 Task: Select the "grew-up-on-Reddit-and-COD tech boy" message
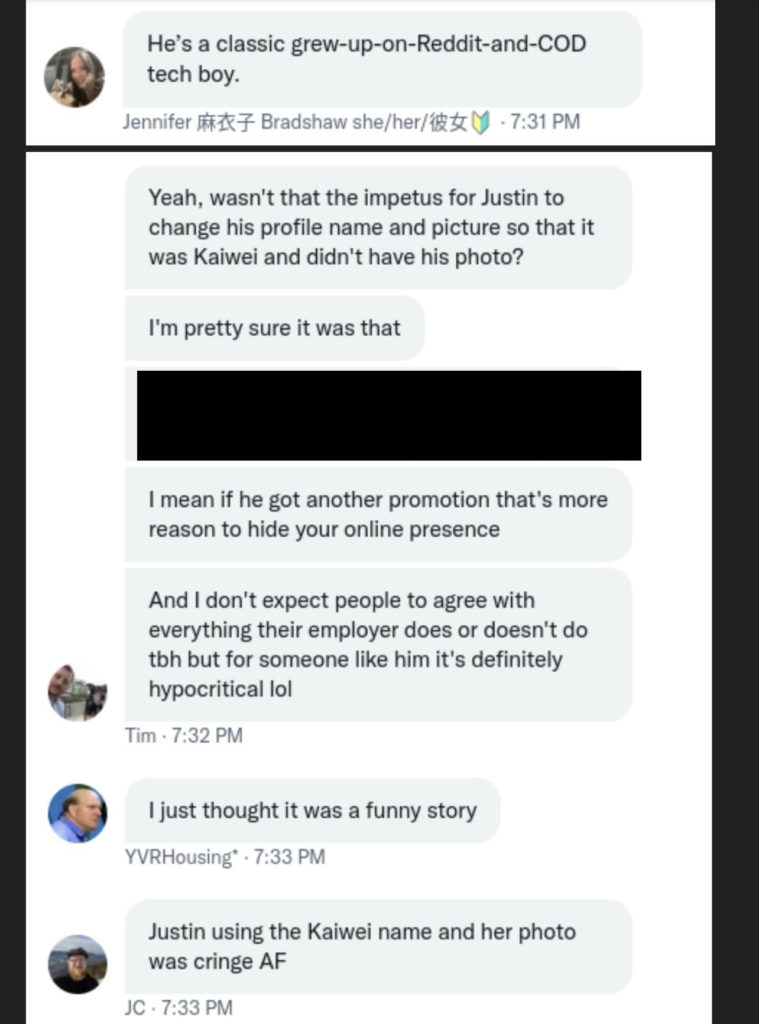(x=381, y=59)
